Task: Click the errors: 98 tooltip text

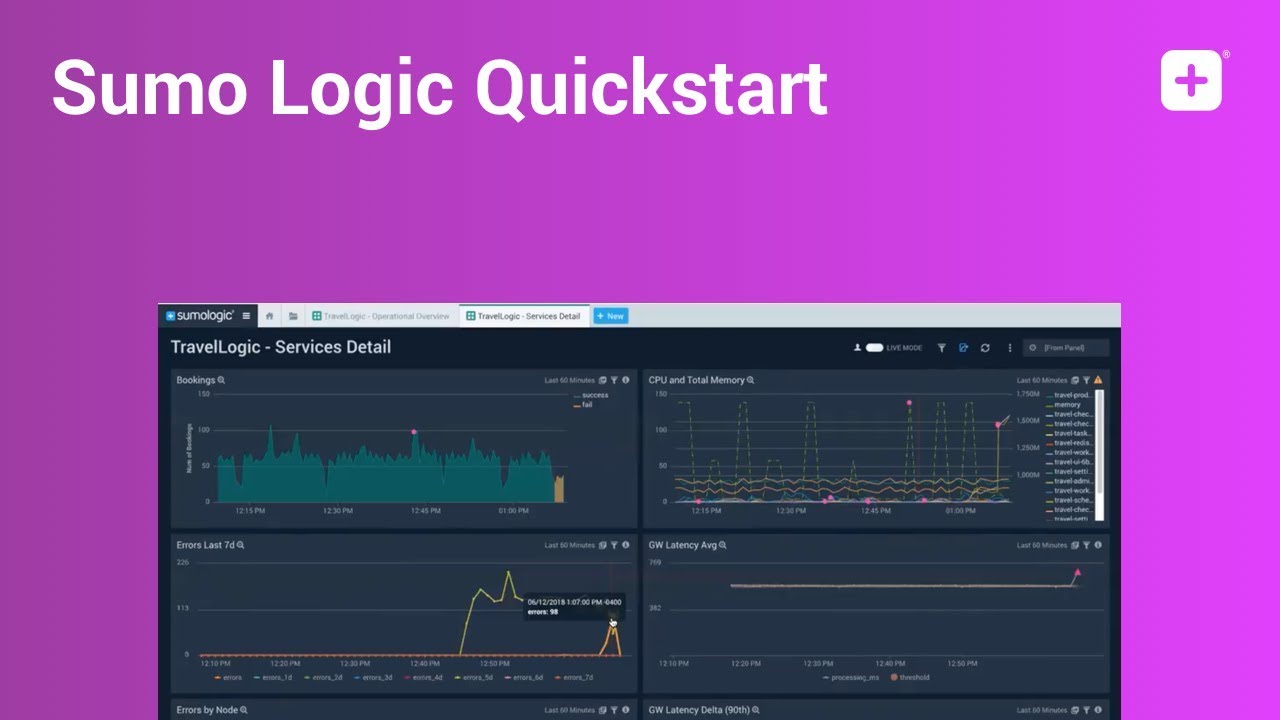Action: [543, 612]
